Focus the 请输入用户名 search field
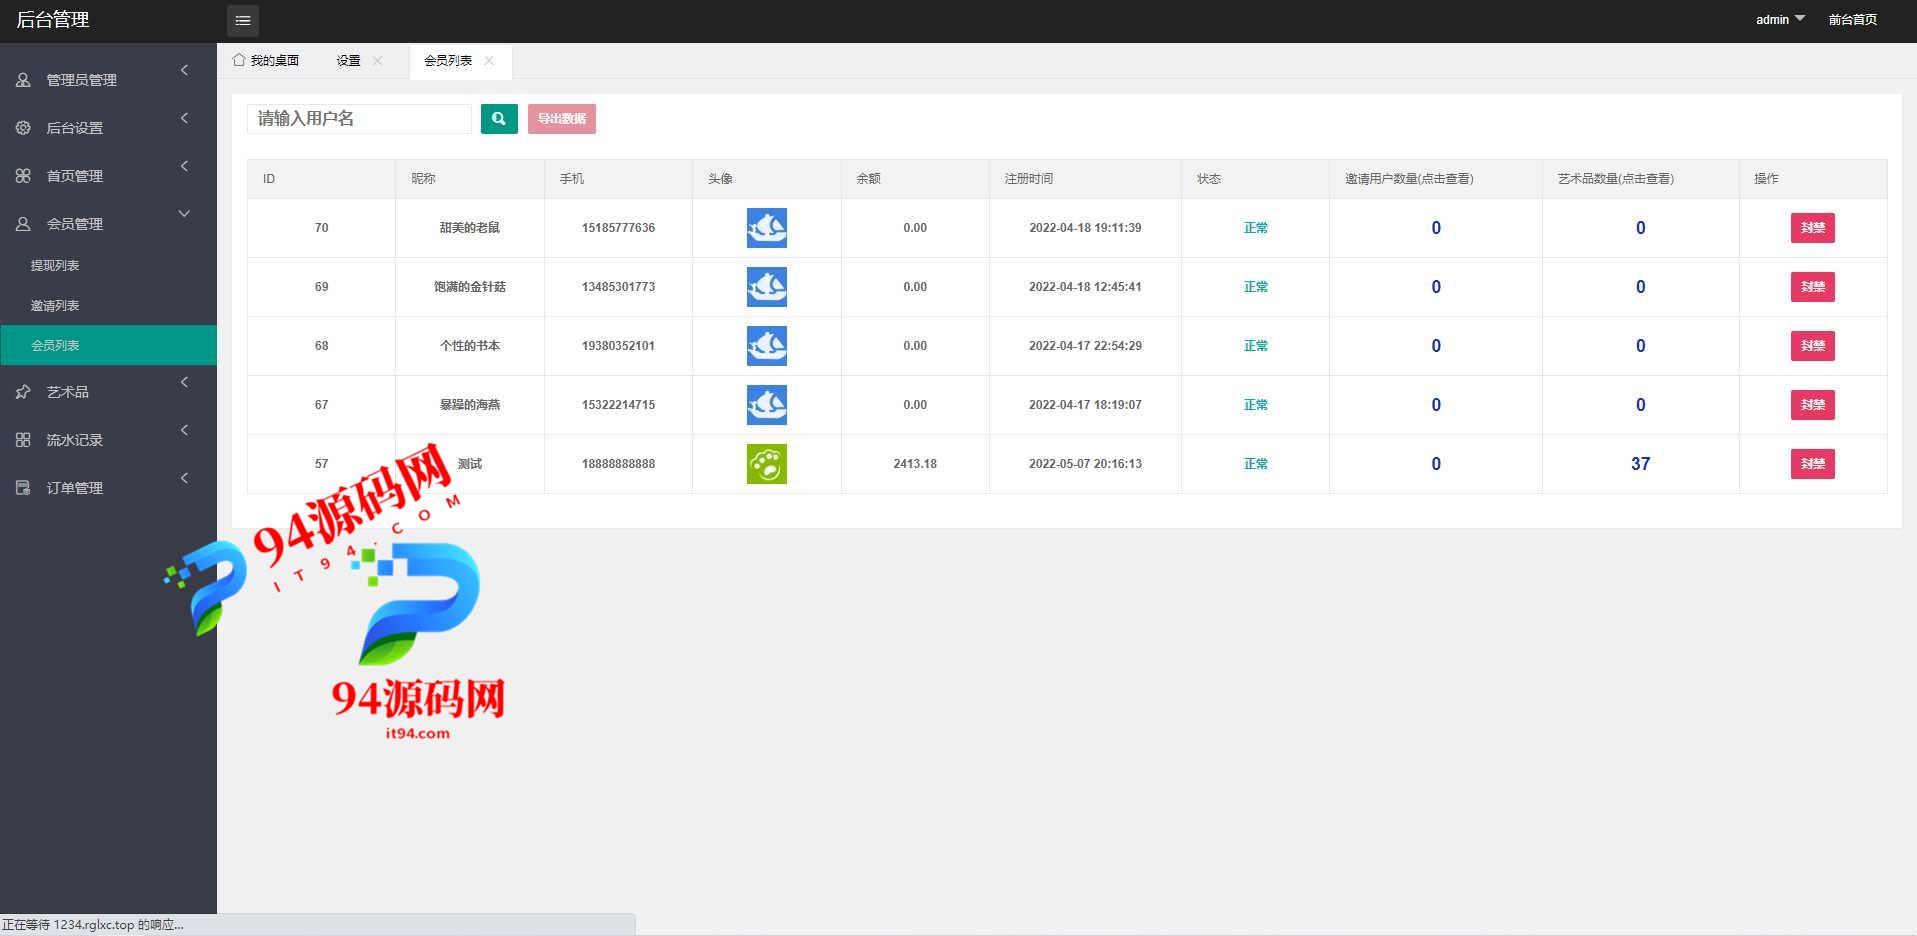The width and height of the screenshot is (1917, 936). 359,119
